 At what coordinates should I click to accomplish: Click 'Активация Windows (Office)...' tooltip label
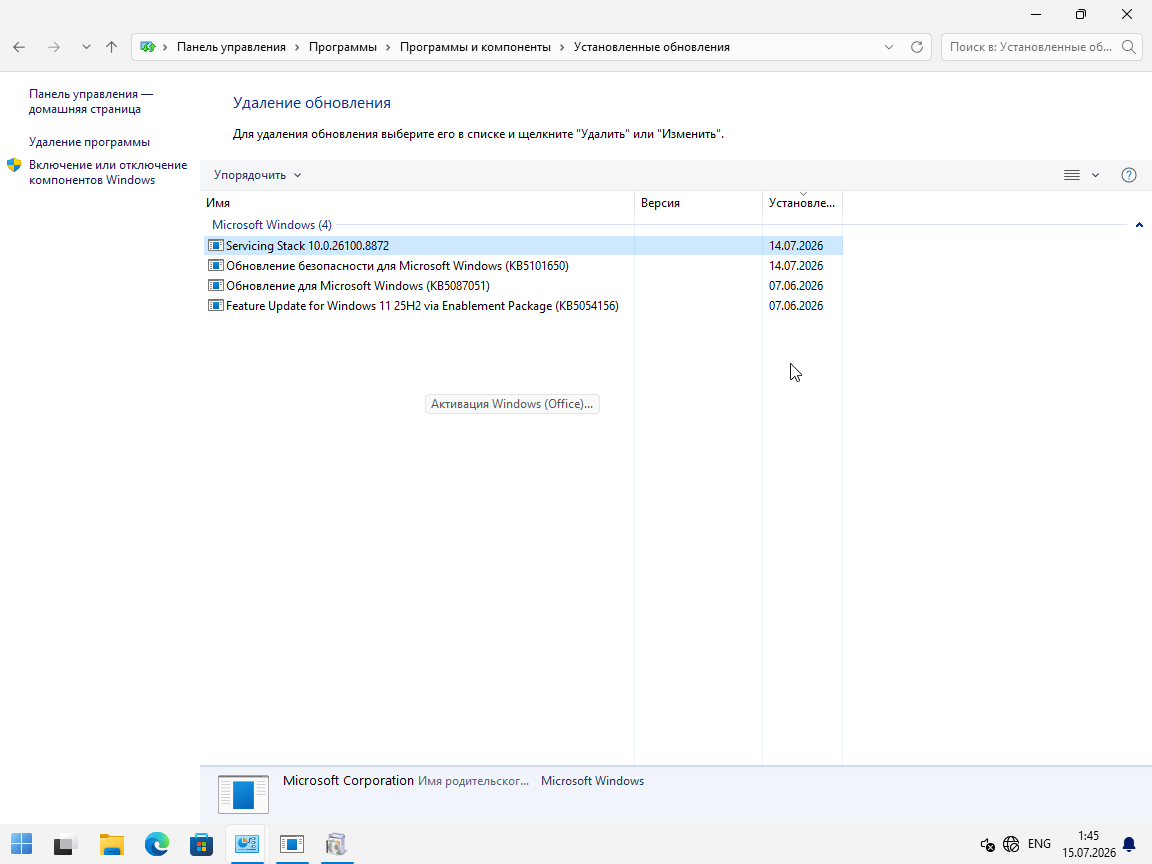tap(512, 404)
